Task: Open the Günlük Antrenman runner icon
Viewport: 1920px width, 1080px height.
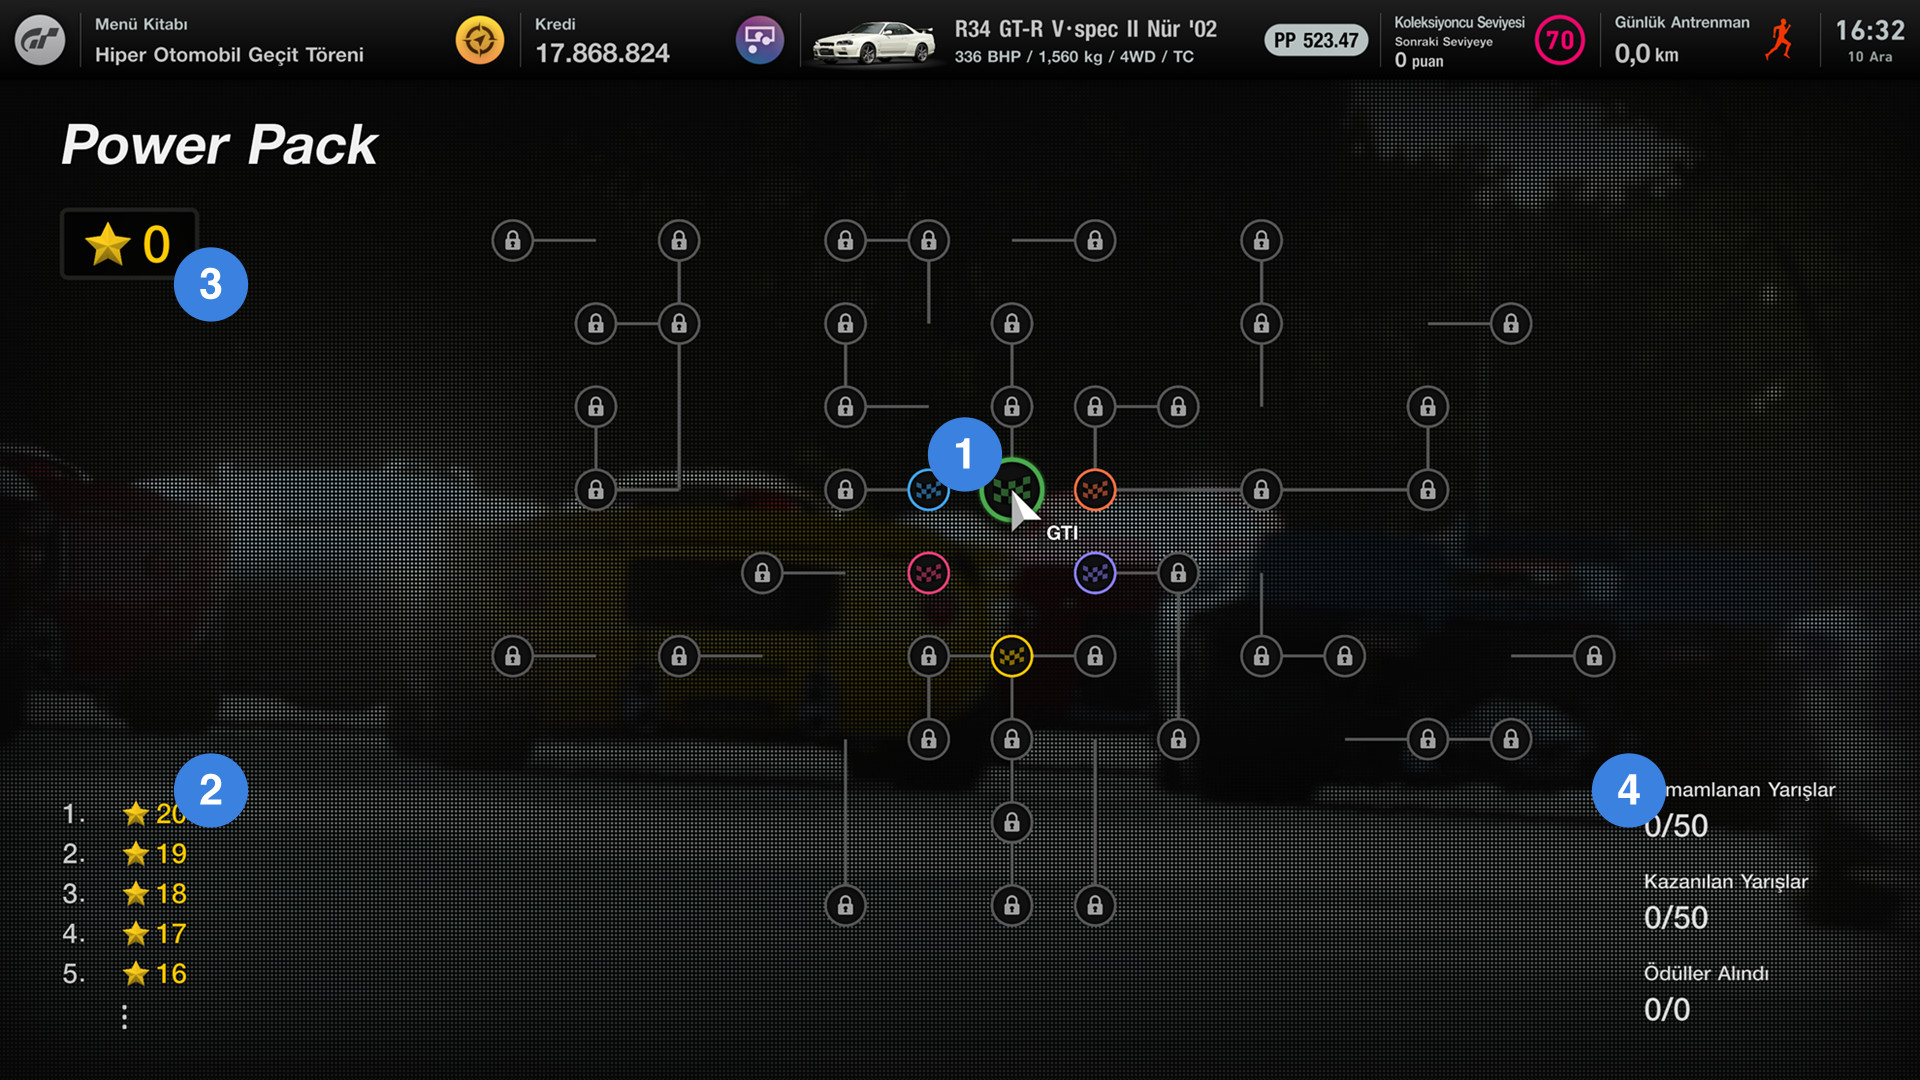Action: tap(1779, 40)
